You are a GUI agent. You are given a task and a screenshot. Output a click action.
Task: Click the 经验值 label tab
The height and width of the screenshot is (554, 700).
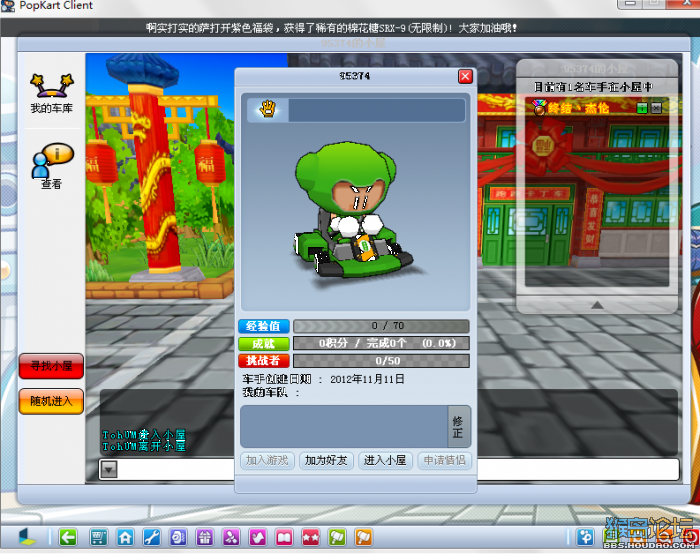pos(263,326)
